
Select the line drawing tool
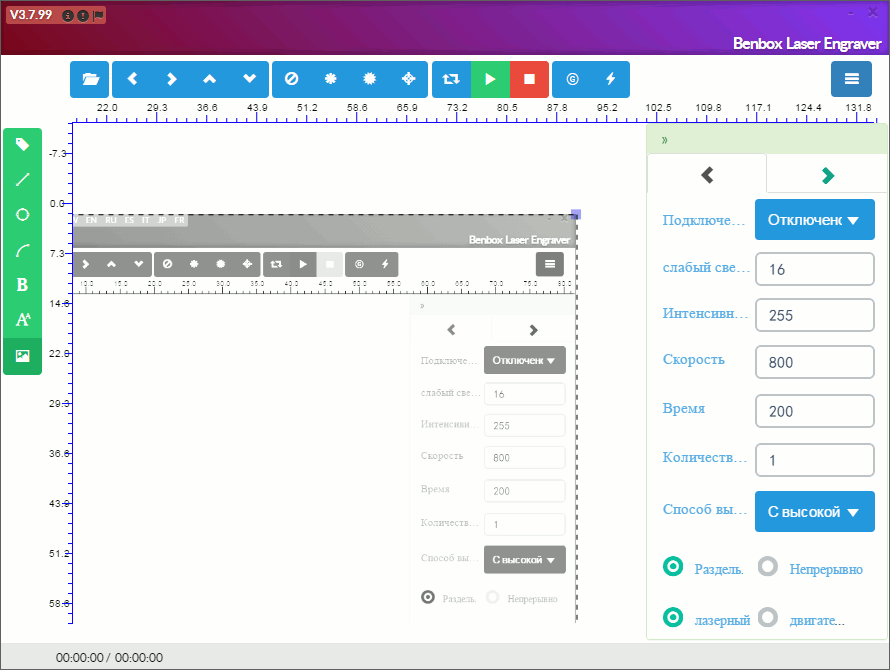(x=22, y=179)
